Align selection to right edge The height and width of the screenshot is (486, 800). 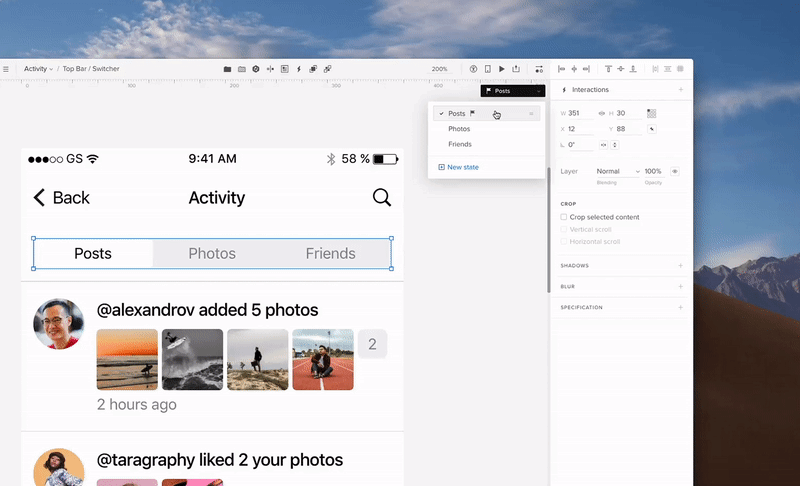click(586, 69)
